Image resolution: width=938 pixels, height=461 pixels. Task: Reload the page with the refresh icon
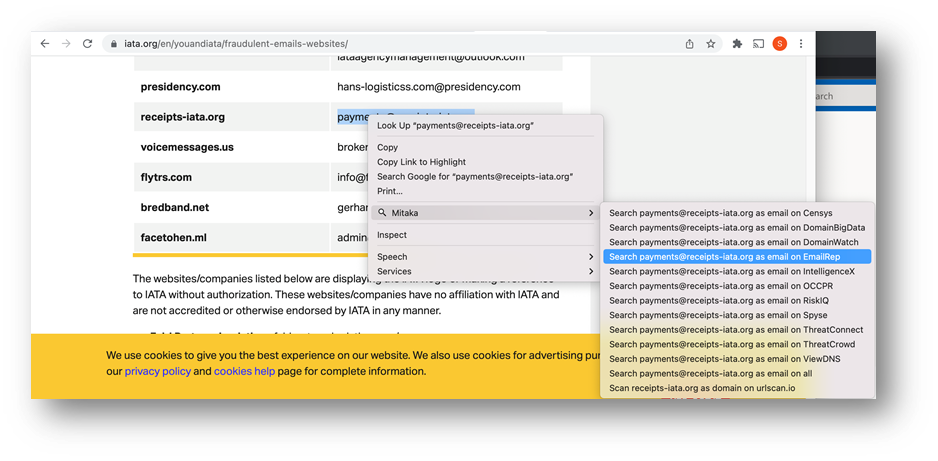pos(87,44)
